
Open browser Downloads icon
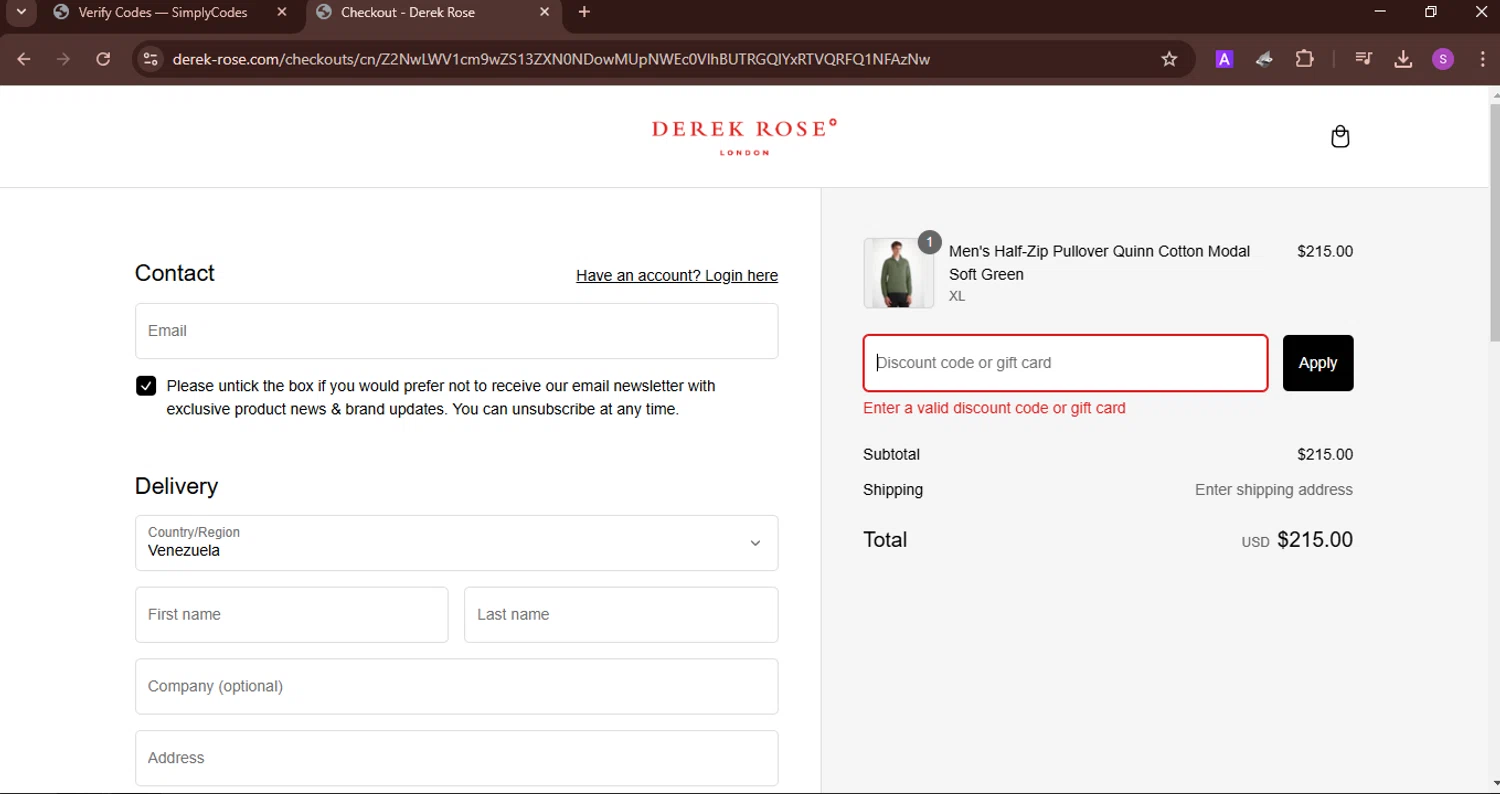pyautogui.click(x=1403, y=59)
